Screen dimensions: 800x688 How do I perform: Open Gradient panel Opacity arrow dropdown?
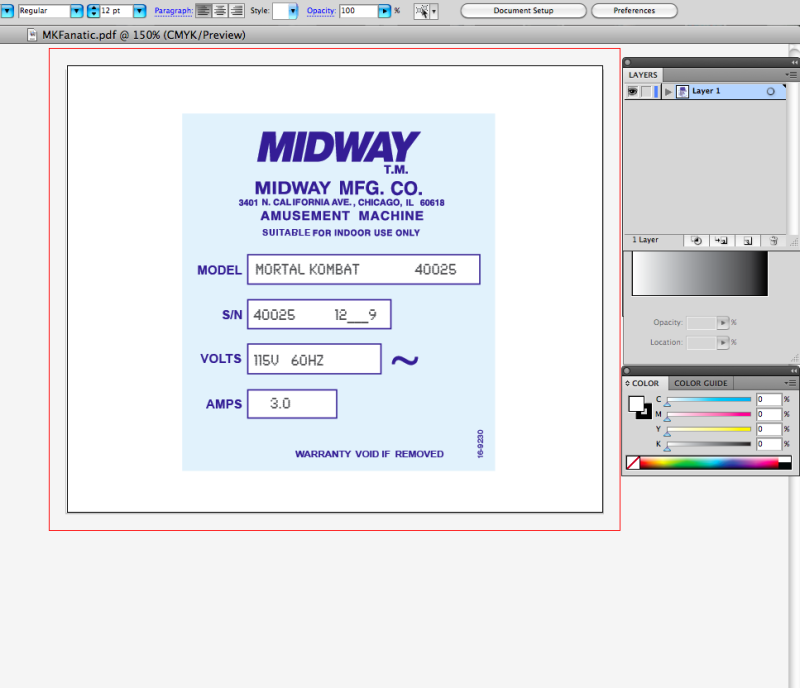722,323
